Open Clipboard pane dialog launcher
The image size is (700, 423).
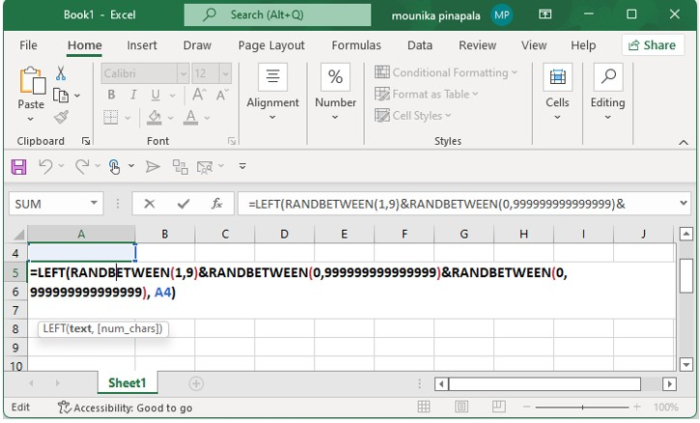tap(86, 141)
